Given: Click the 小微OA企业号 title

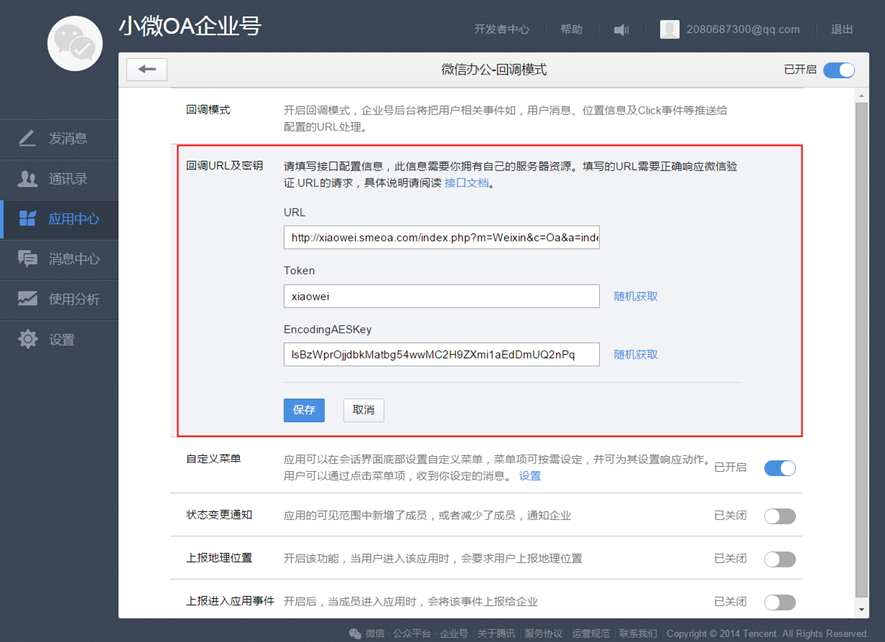Looking at the screenshot, I should [190, 27].
